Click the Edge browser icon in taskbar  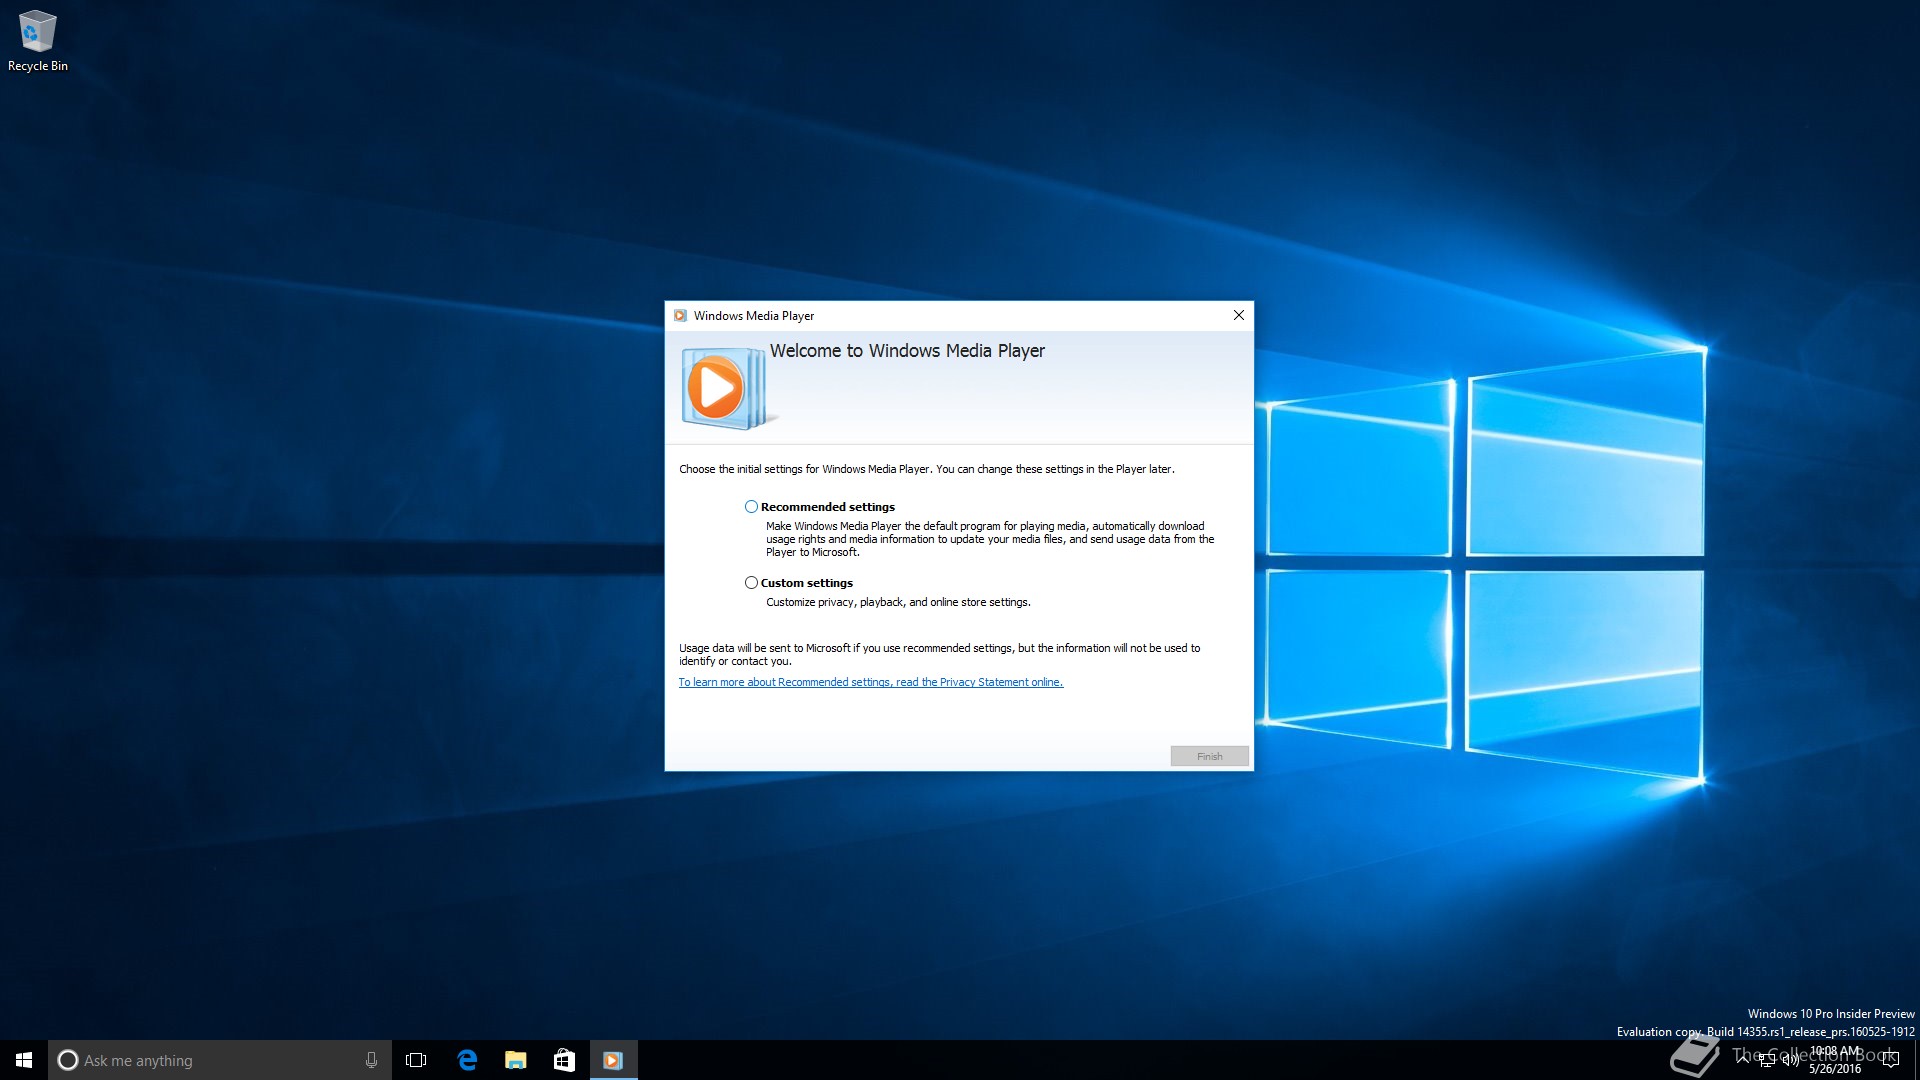tap(468, 1059)
